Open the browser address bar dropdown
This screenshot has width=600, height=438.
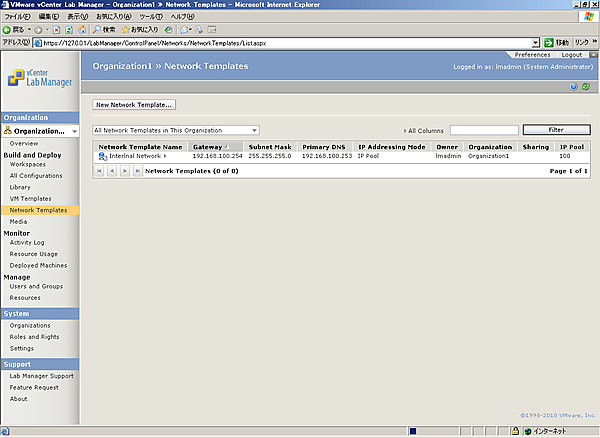coord(536,43)
